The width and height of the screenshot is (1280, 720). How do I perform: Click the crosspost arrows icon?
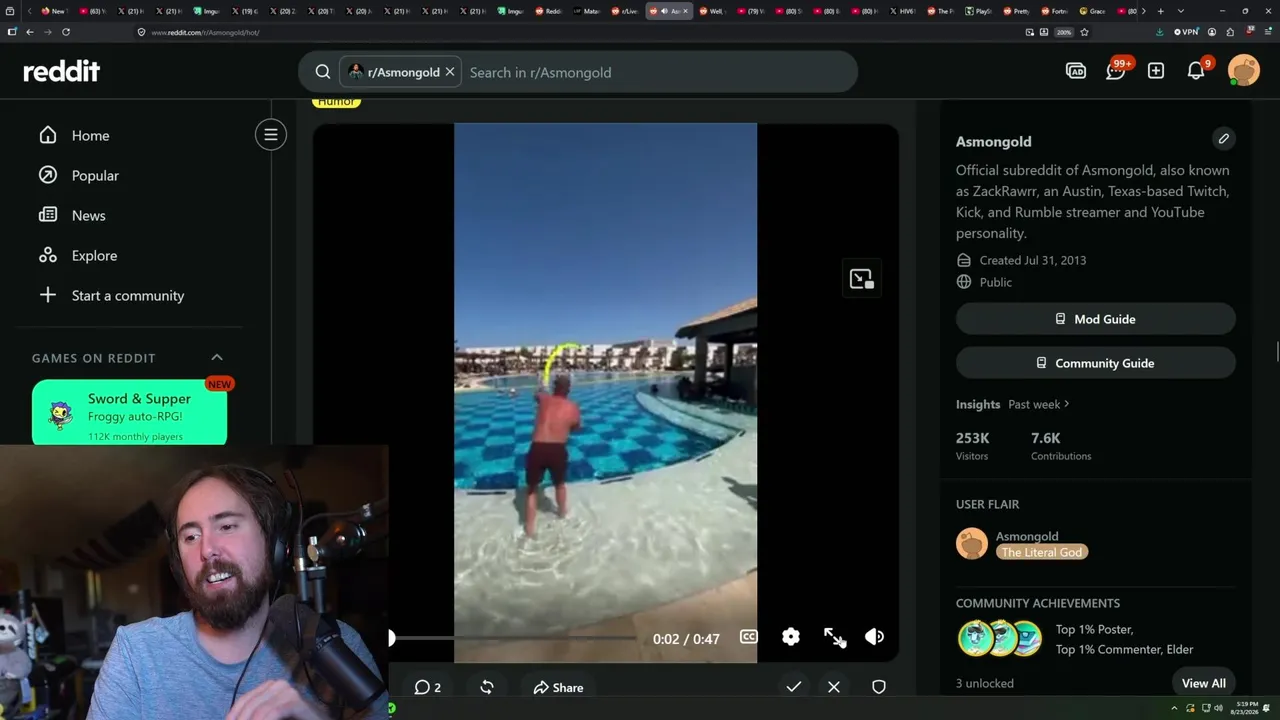click(x=487, y=687)
